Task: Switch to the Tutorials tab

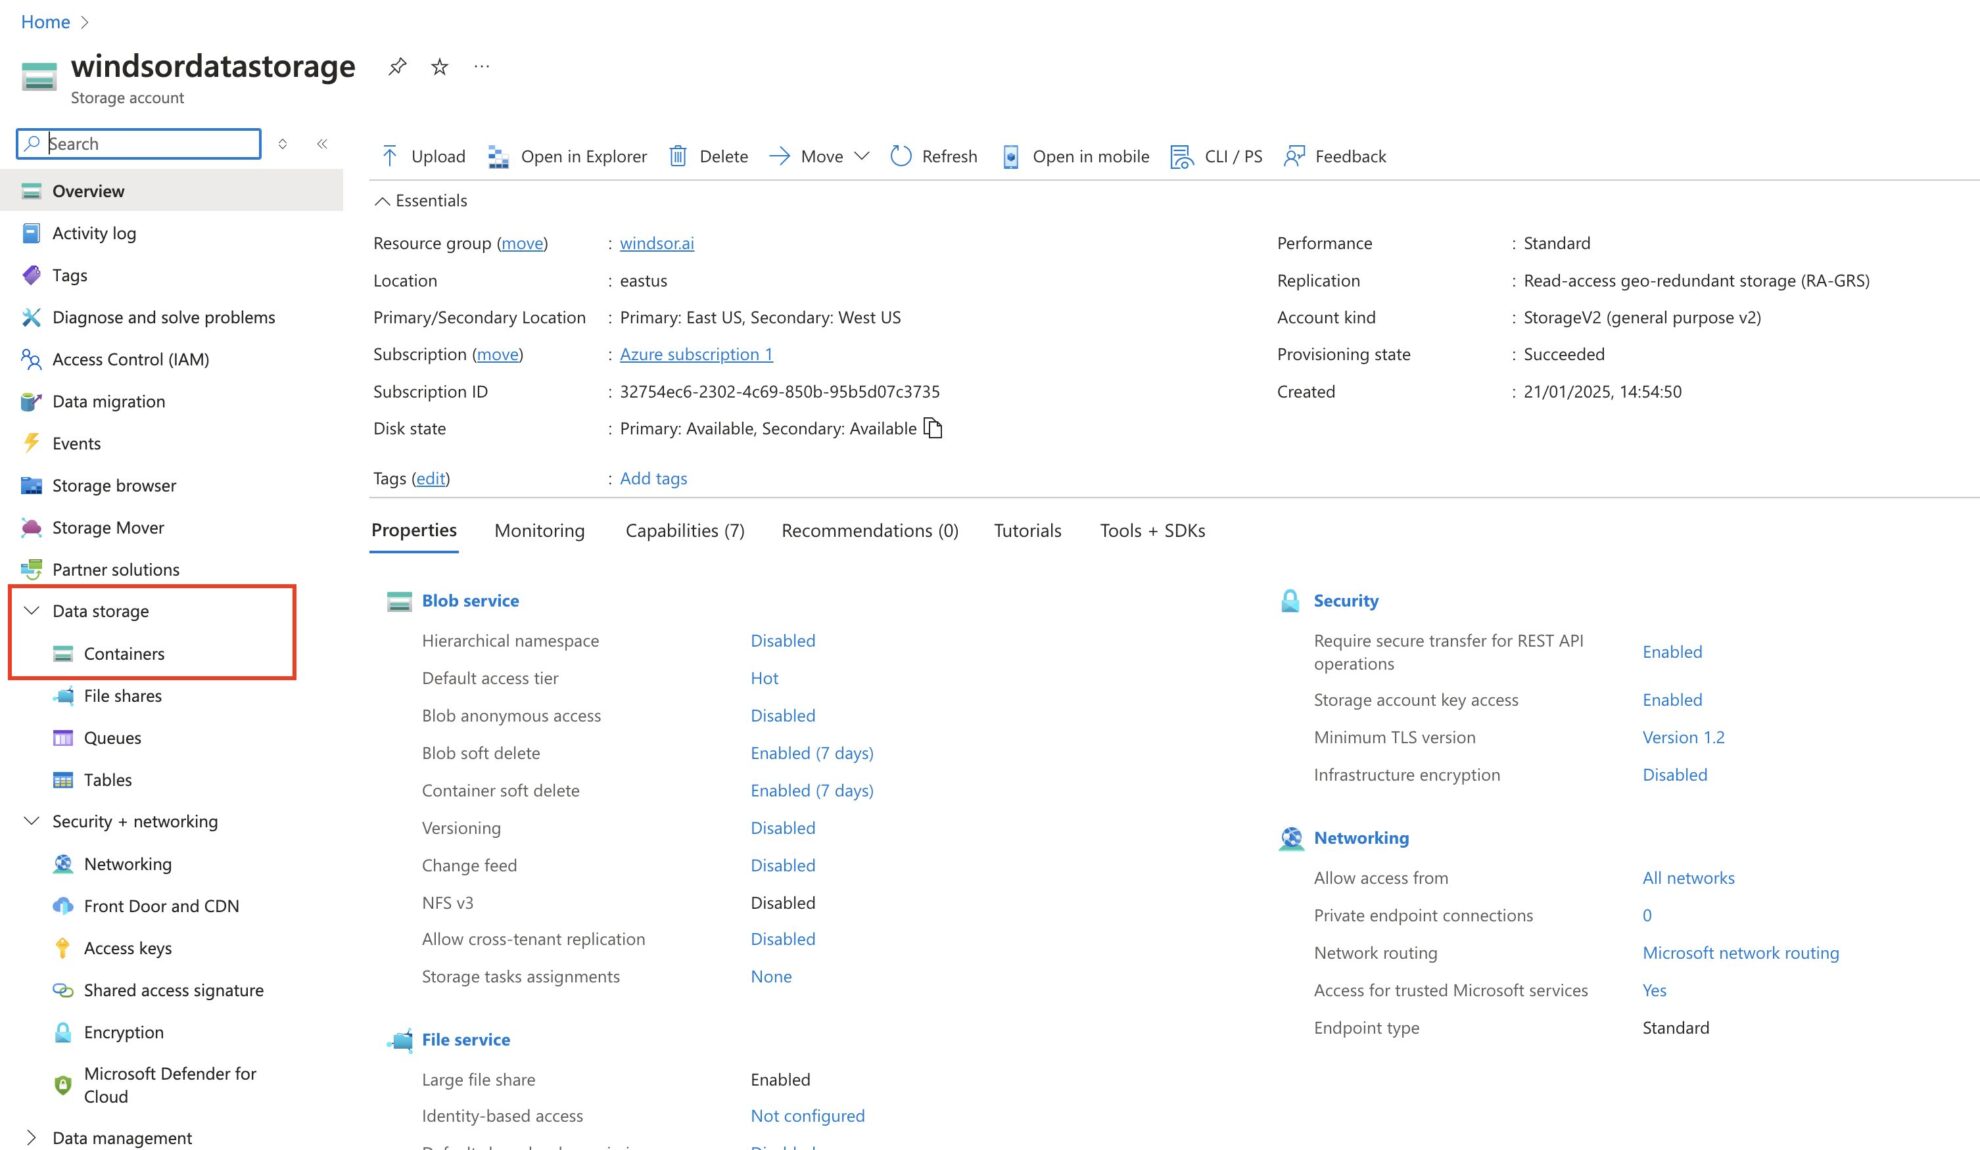Action: [x=1027, y=530]
